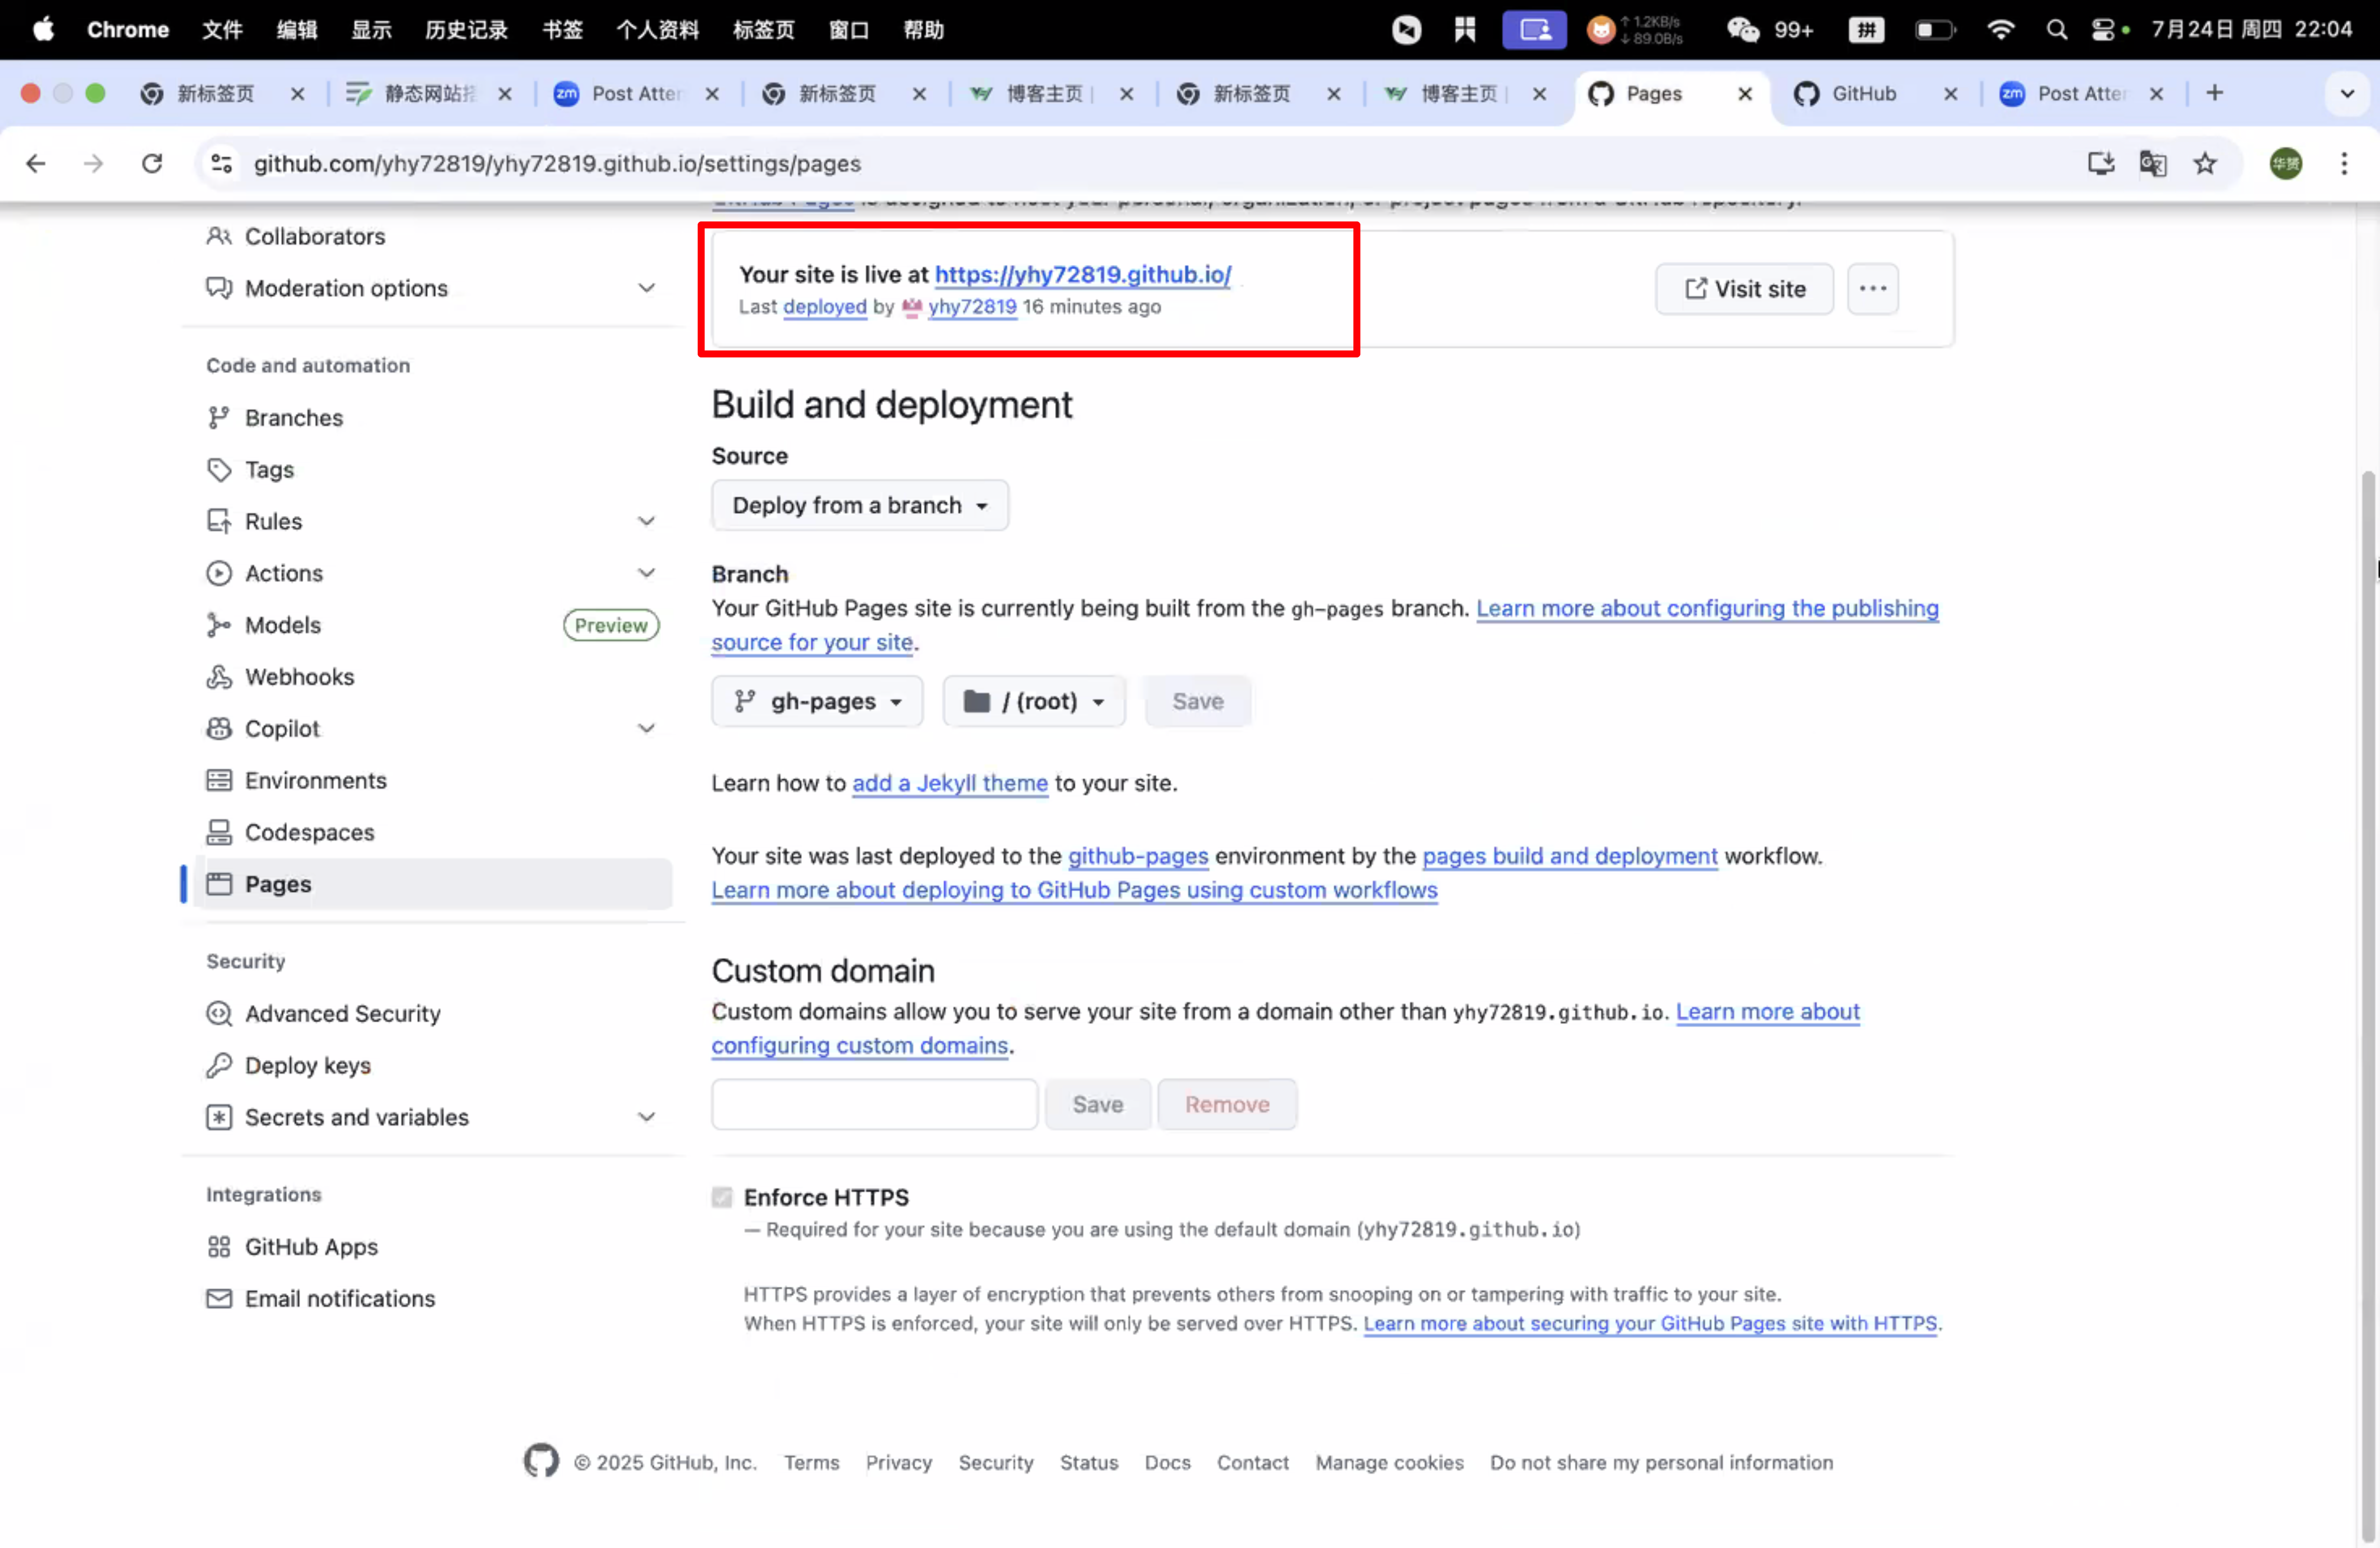This screenshot has height=1548, width=2380.
Task: Reload the current page
Action: [x=152, y=163]
